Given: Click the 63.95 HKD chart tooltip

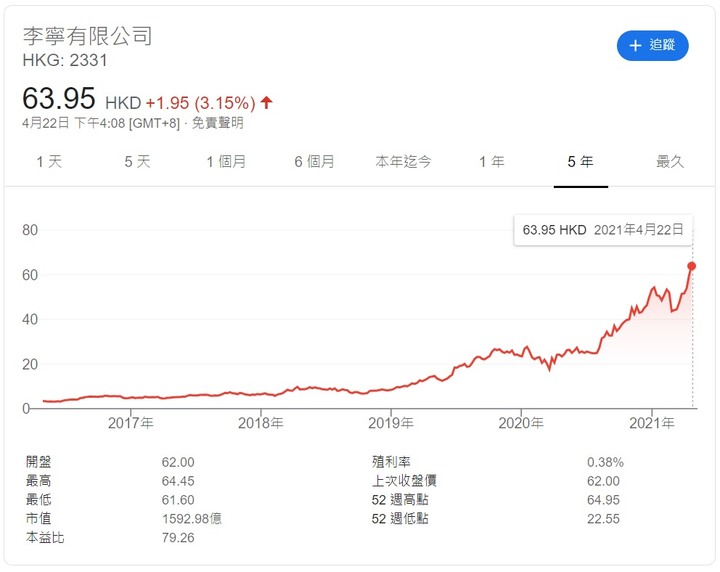Looking at the screenshot, I should 603,230.
